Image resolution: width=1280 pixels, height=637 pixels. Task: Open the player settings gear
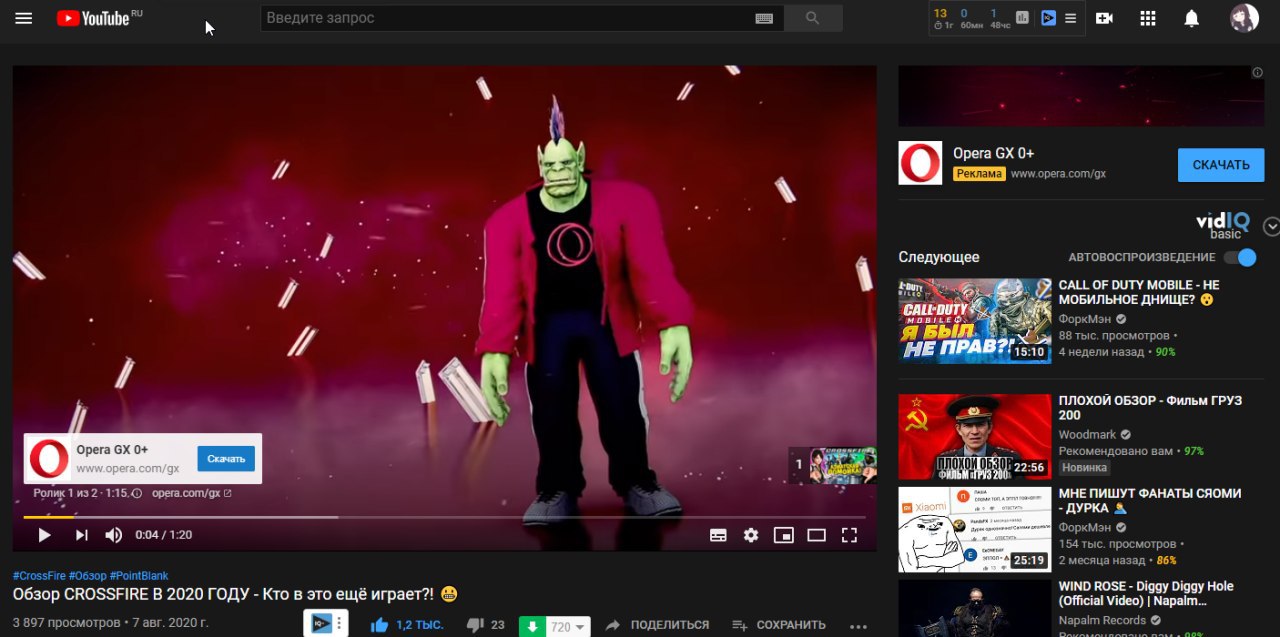coord(751,535)
